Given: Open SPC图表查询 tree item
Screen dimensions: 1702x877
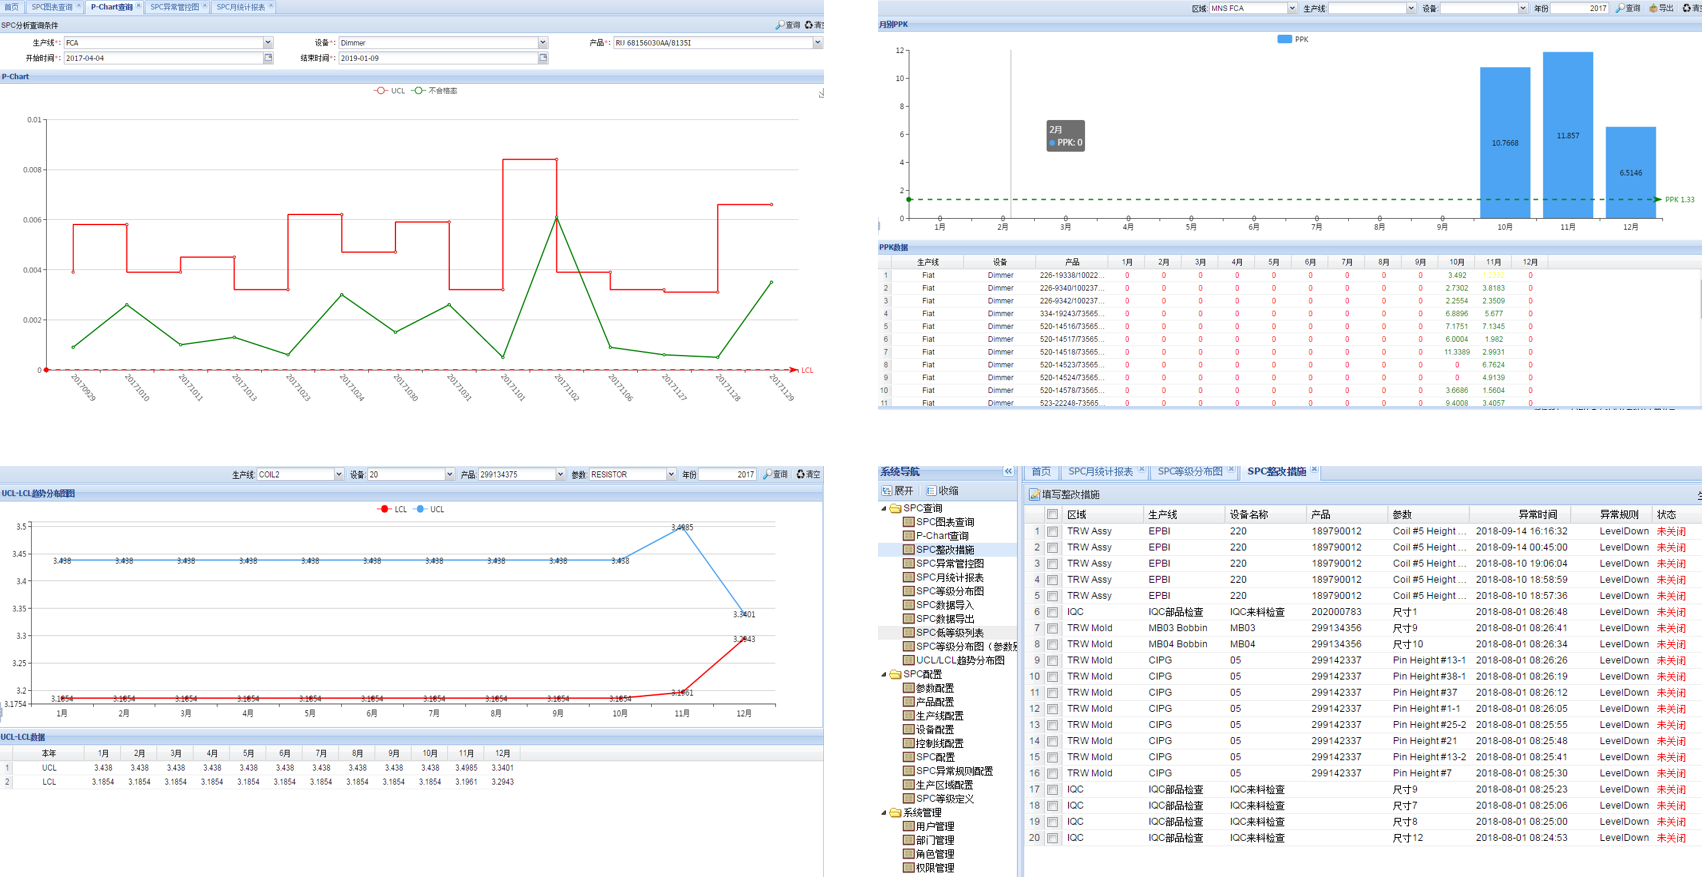Looking at the screenshot, I should 945,522.
